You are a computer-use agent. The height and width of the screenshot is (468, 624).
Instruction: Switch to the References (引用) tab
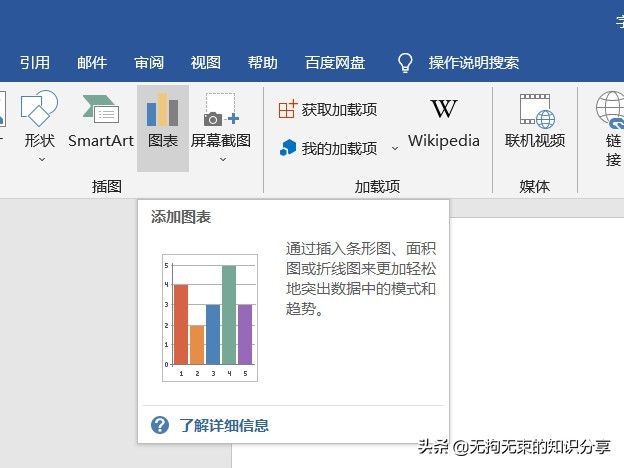35,62
